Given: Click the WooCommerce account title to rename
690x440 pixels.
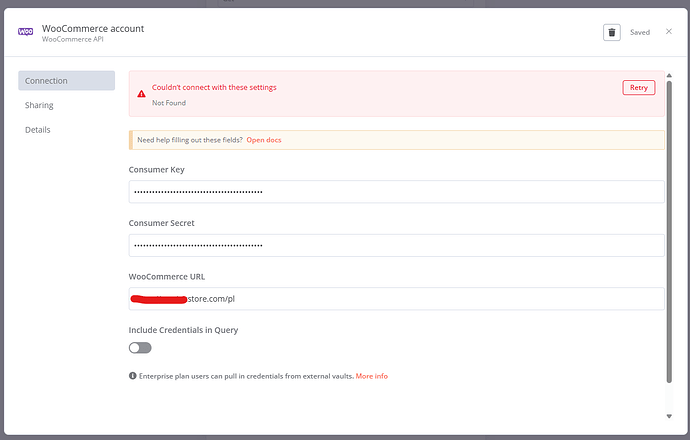Looking at the screenshot, I should coord(93,29).
